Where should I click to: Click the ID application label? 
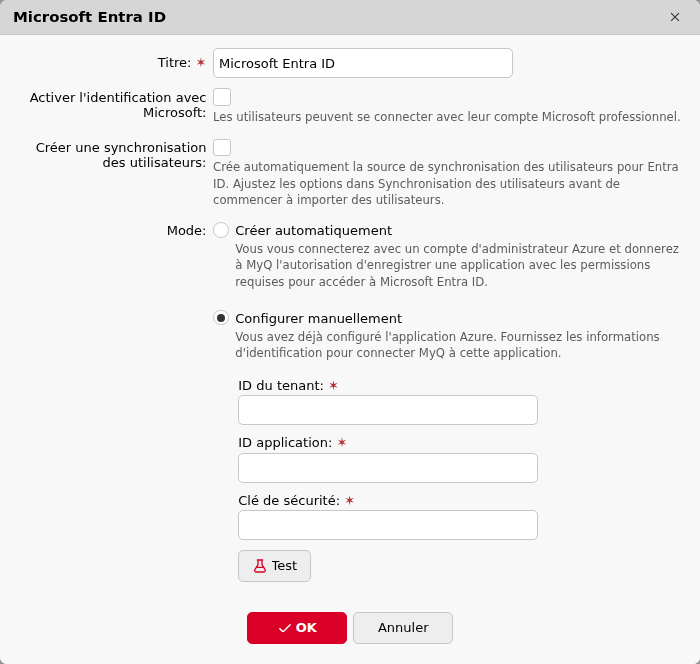(285, 443)
